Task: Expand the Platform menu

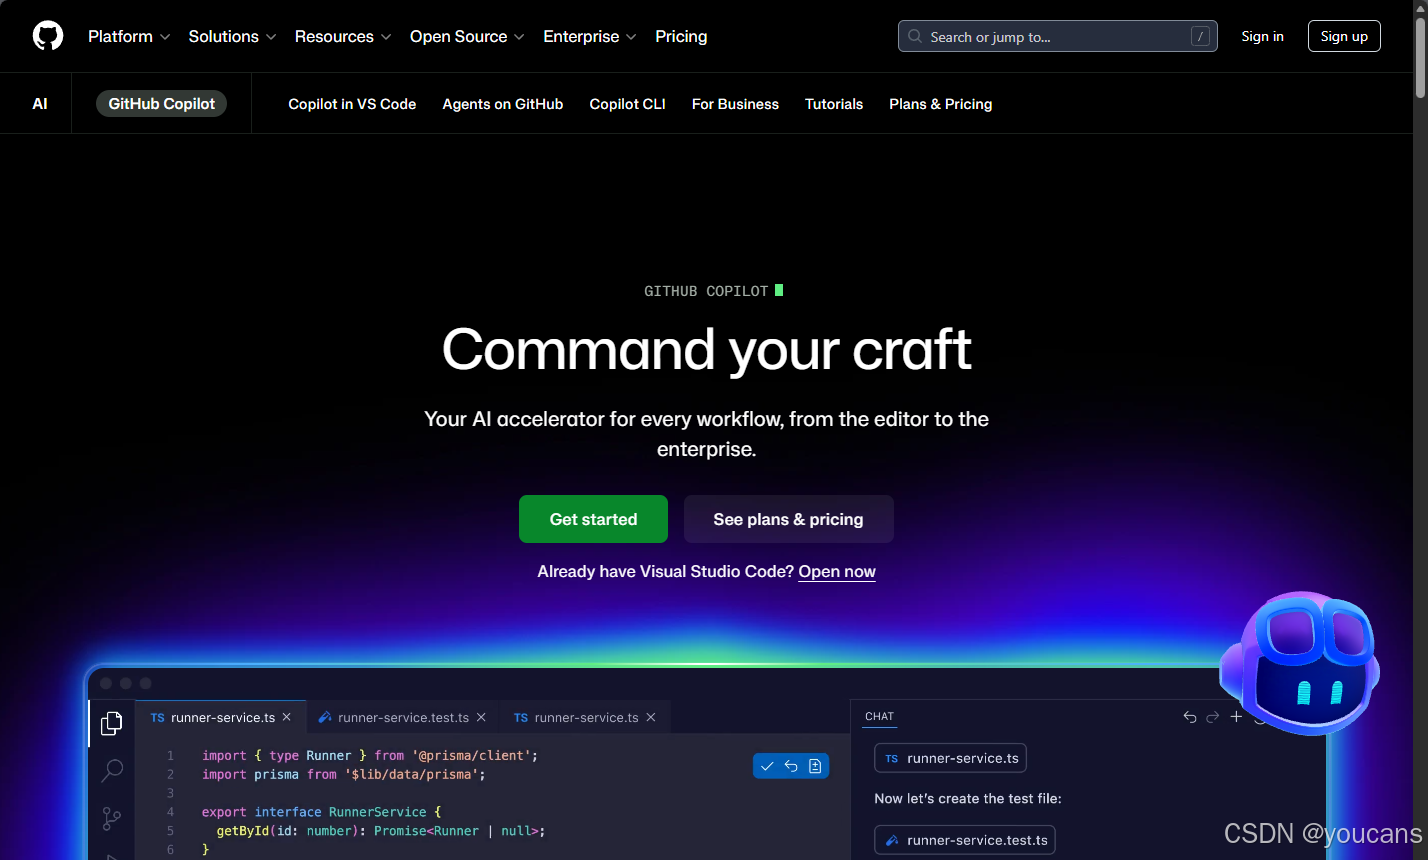Action: [129, 36]
